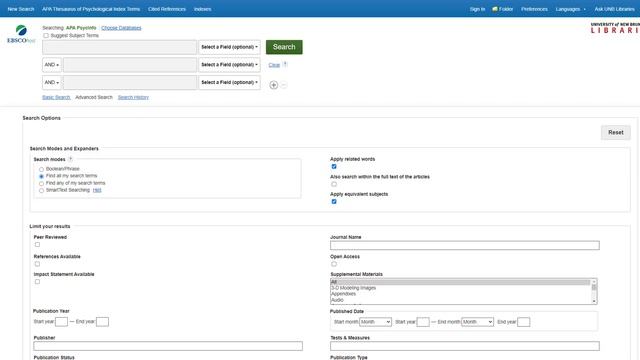
Task: Click the Publication Year Start year field
Action: pos(61,322)
